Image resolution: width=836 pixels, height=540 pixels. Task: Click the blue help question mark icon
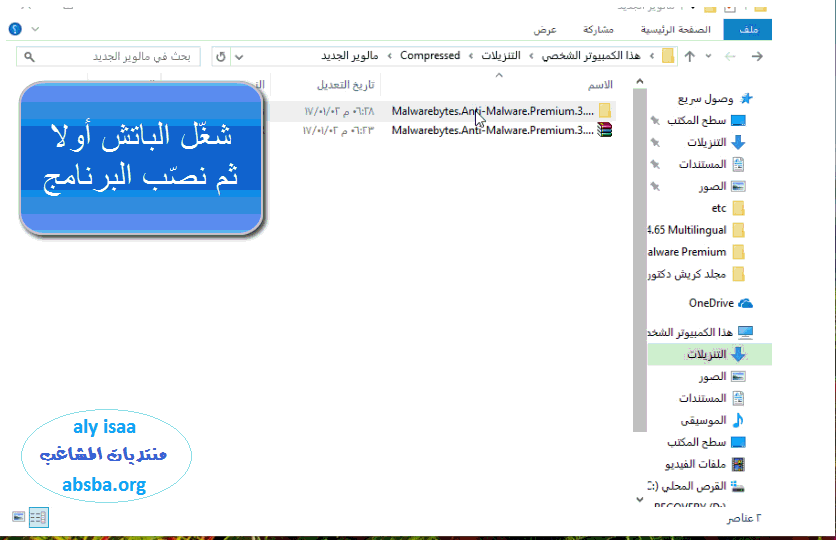coord(14,30)
